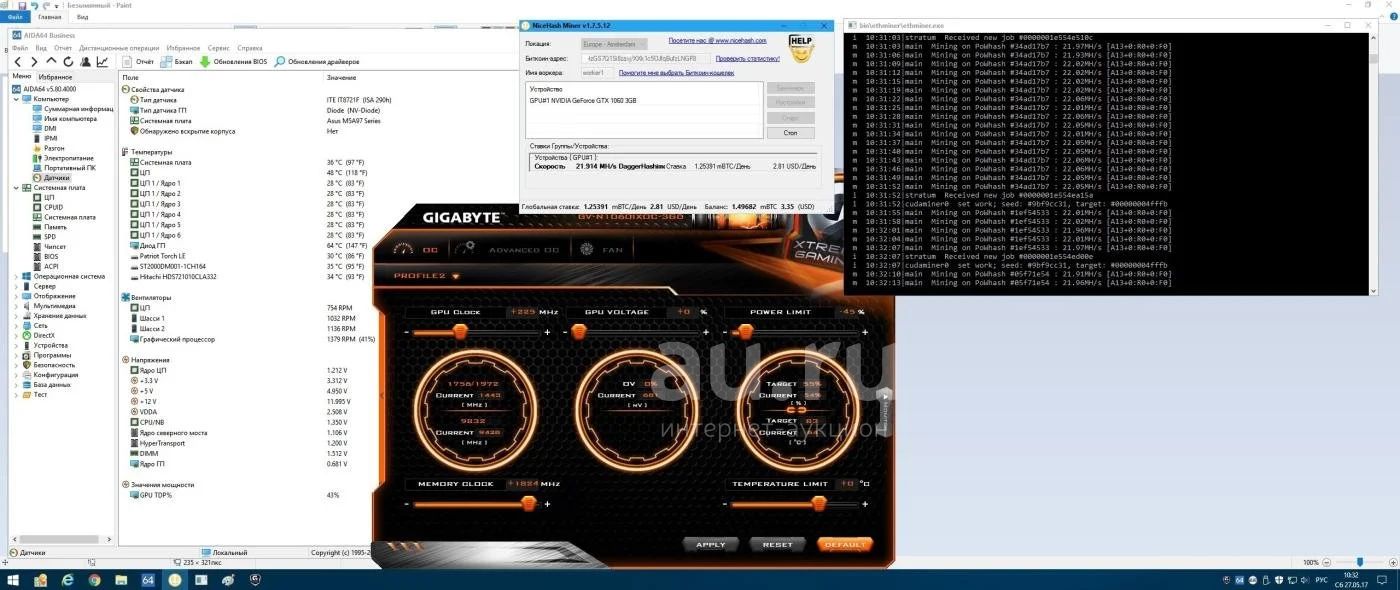Click the Отчёт report toolbar button
The image size is (1400, 590).
[x=138, y=62]
